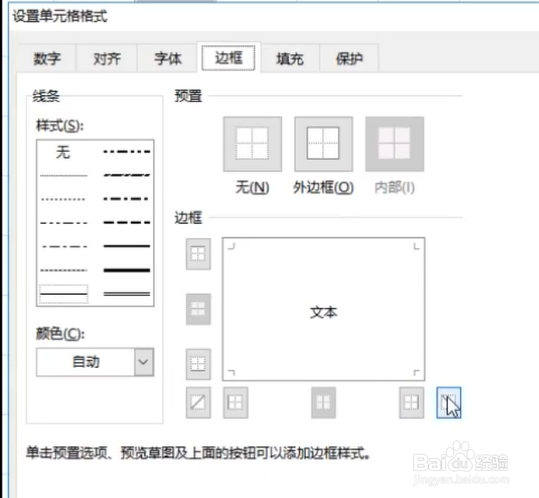Click the 文本 border preview area
Image resolution: width=539 pixels, height=498 pixels.
click(x=323, y=309)
